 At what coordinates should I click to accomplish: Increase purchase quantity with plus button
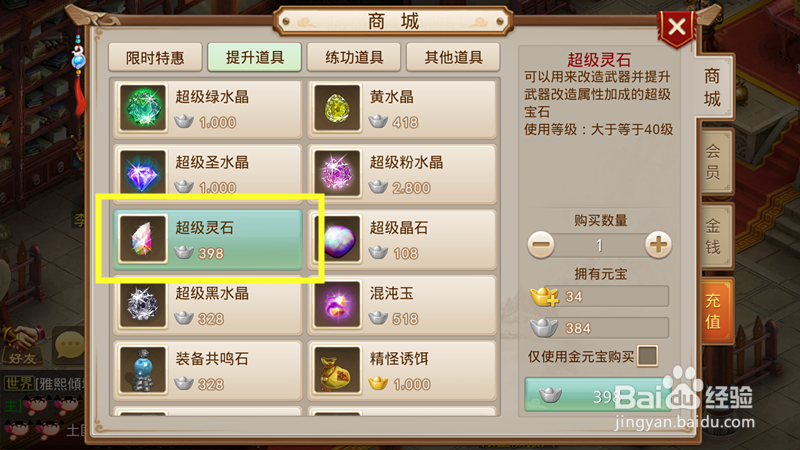658,244
